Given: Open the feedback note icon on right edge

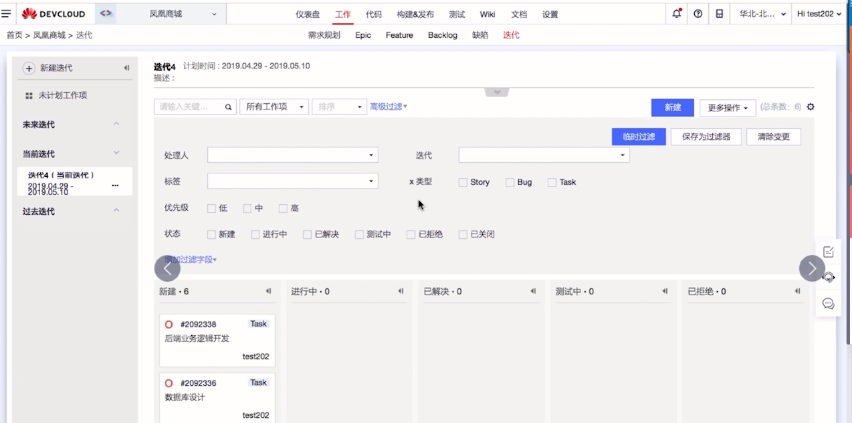Looking at the screenshot, I should pos(828,252).
